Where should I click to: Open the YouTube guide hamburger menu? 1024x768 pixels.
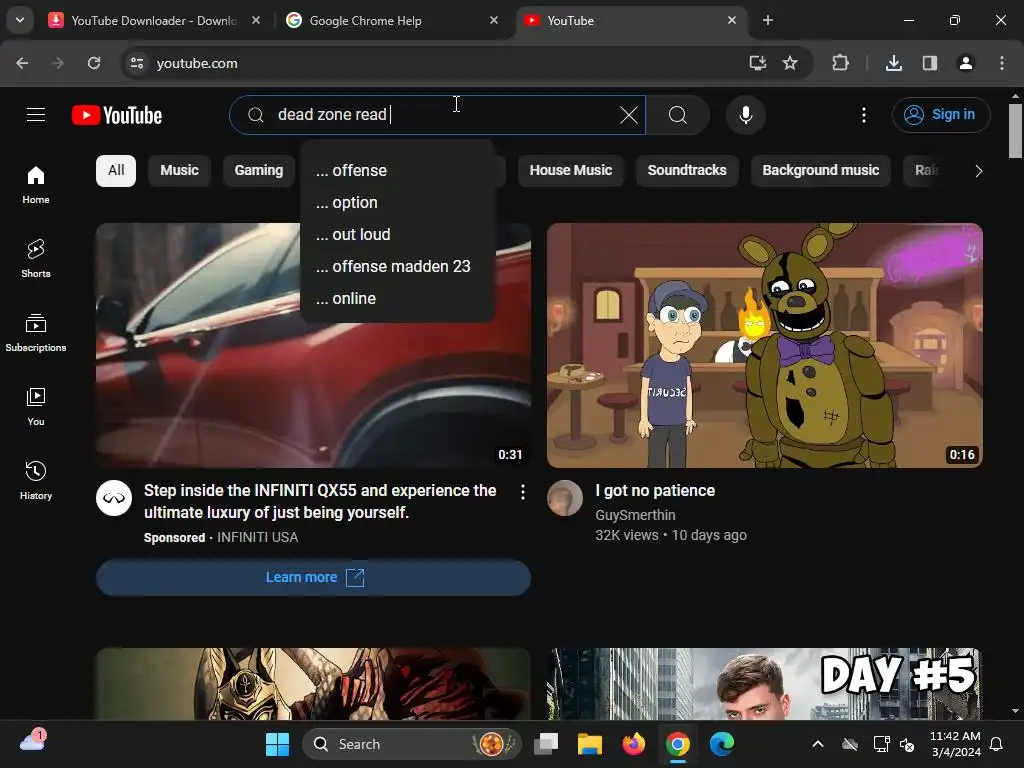tap(36, 115)
